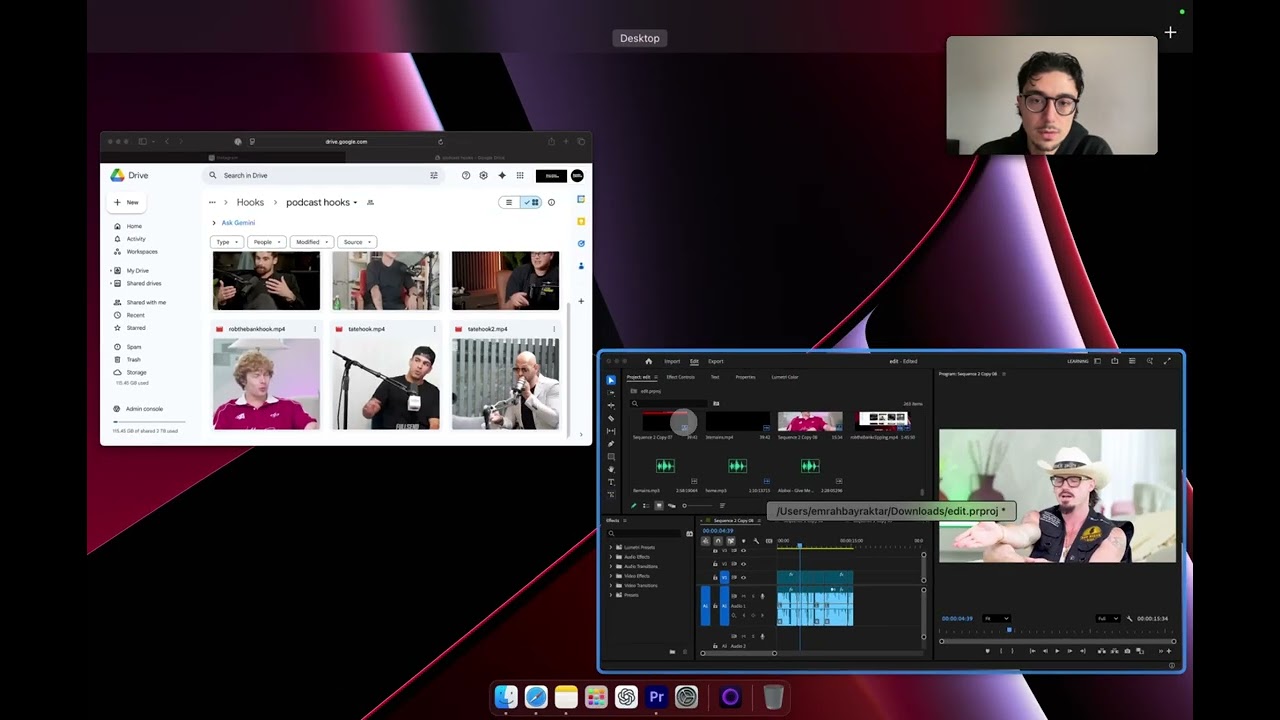Select the Razor tool in Premiere
The image size is (1280, 720).
(x=611, y=418)
